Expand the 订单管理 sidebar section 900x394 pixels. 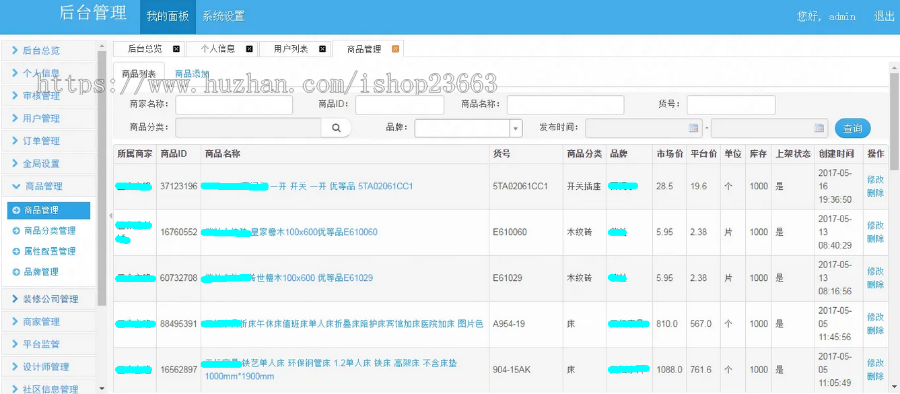[x=49, y=141]
